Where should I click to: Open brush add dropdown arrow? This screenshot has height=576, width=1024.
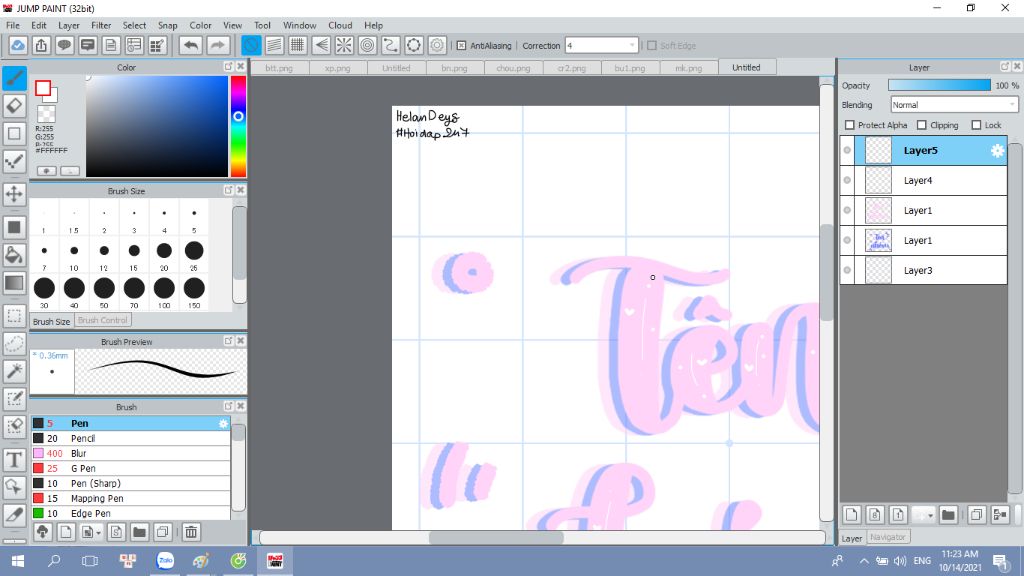98,532
